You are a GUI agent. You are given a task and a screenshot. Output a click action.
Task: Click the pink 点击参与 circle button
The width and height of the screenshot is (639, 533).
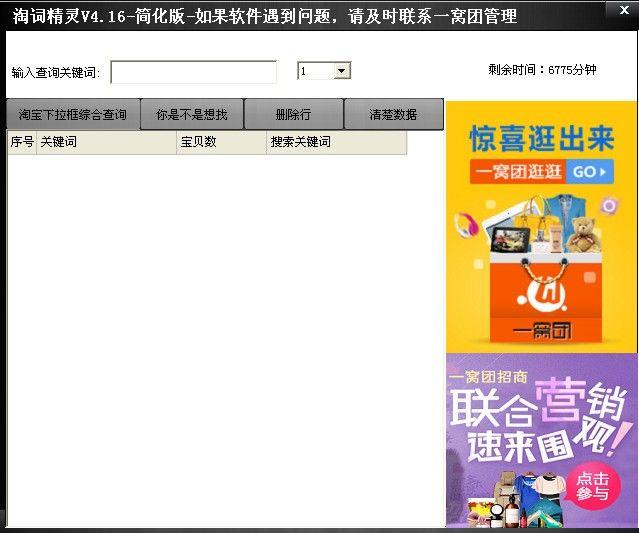592,486
